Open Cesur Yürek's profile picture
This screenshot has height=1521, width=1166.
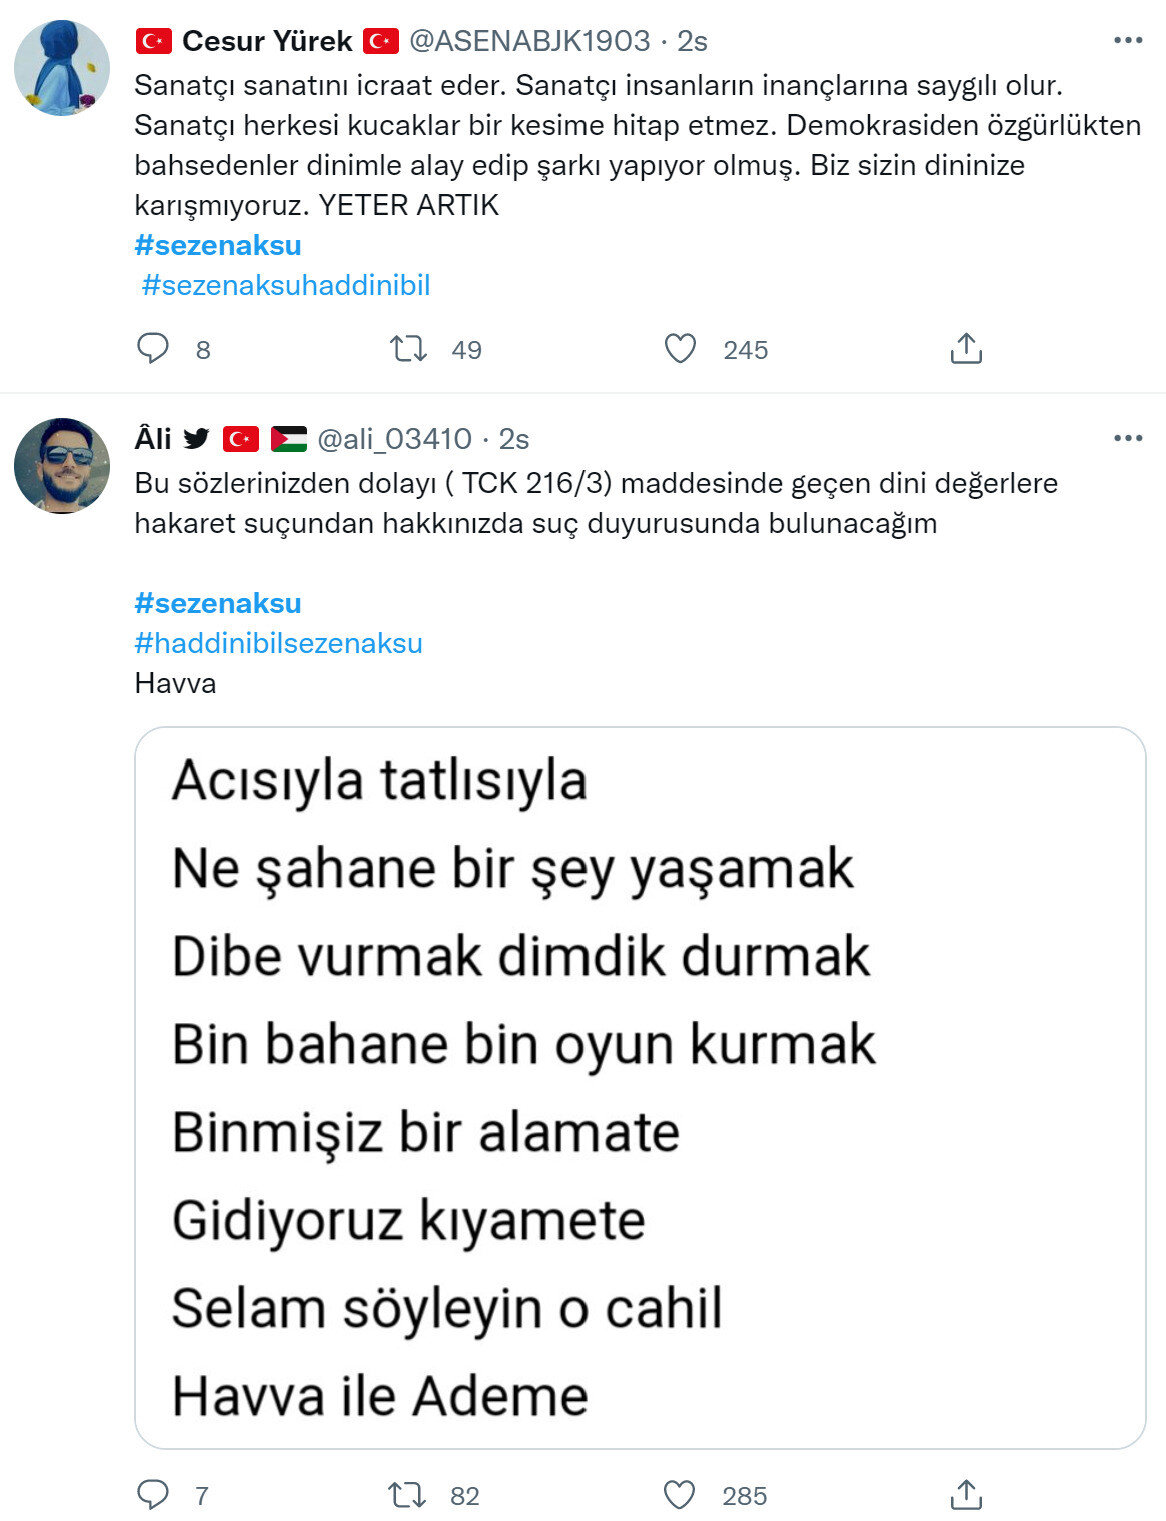62,68
